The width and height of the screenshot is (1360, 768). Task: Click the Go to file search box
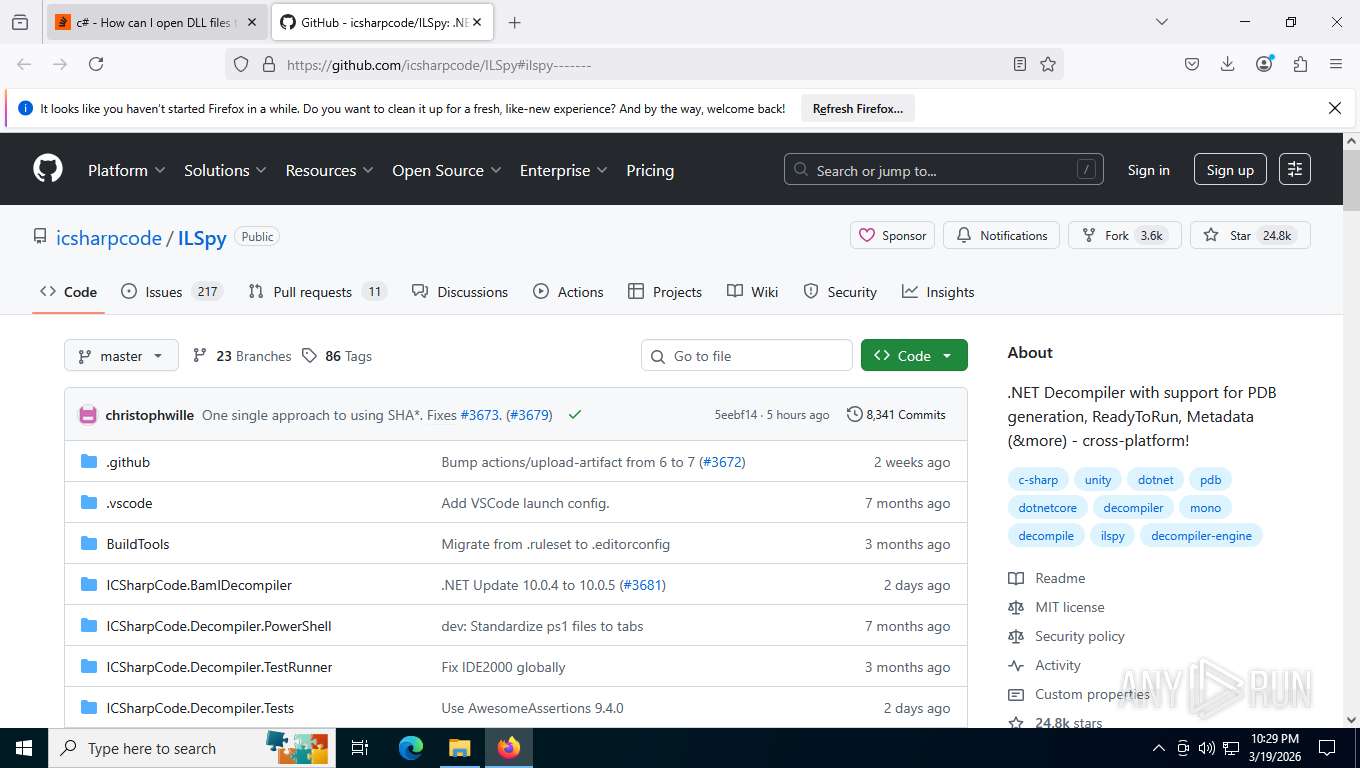click(x=746, y=356)
